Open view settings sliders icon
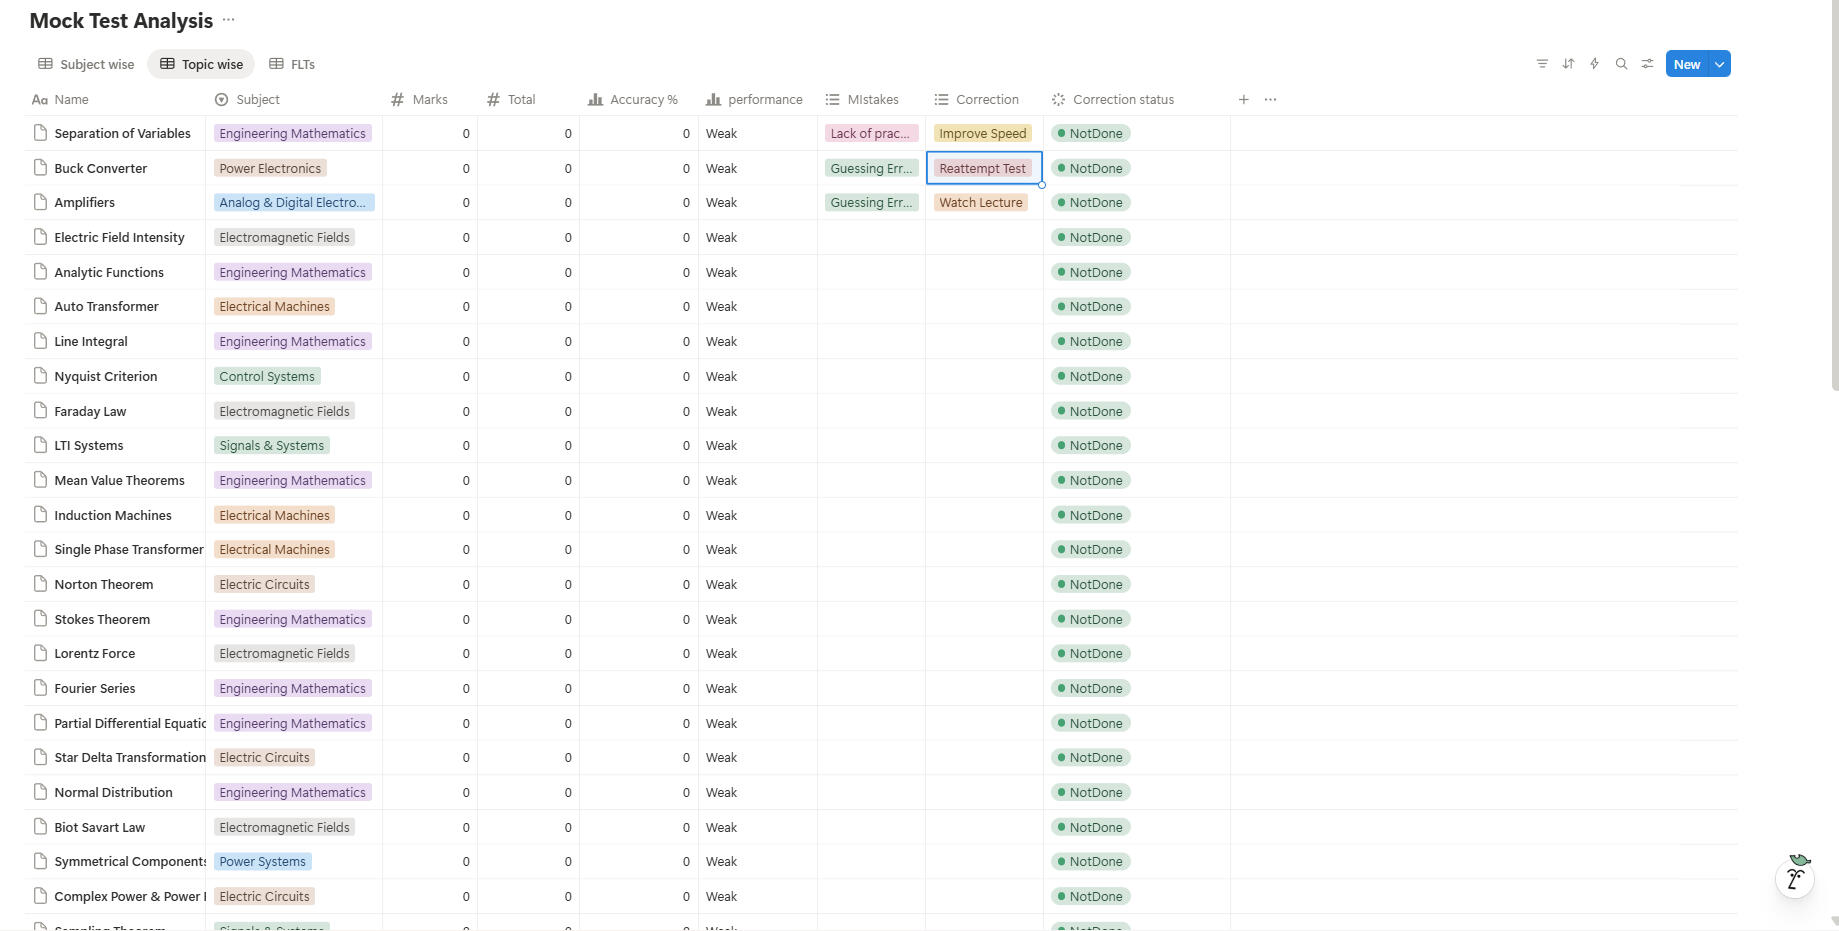 click(1647, 64)
